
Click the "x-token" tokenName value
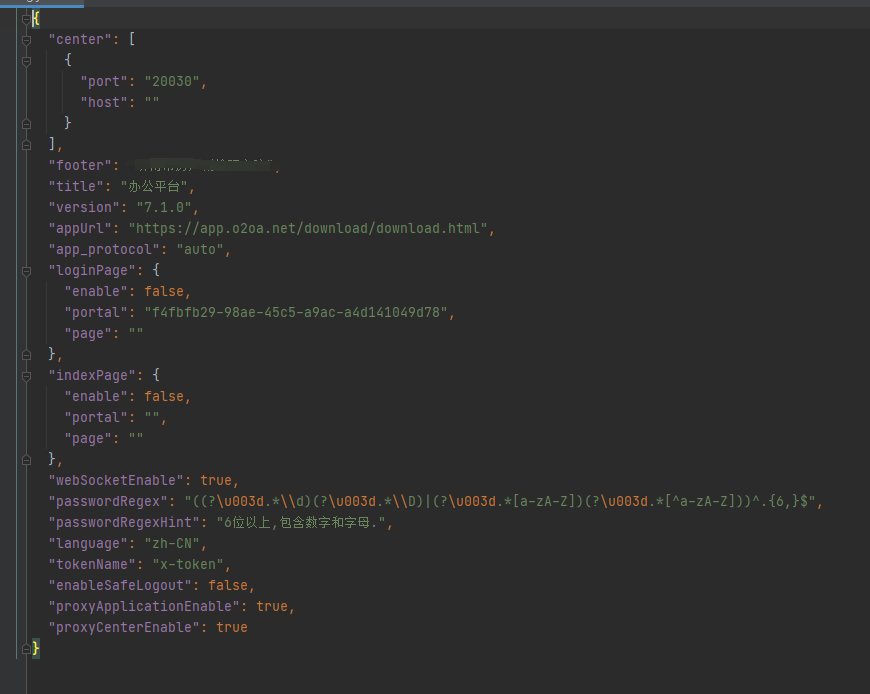pos(188,565)
